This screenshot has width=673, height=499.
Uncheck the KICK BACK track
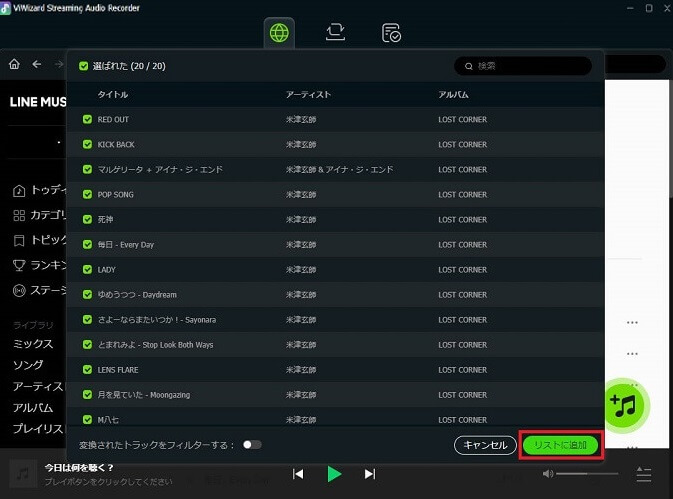tap(87, 144)
